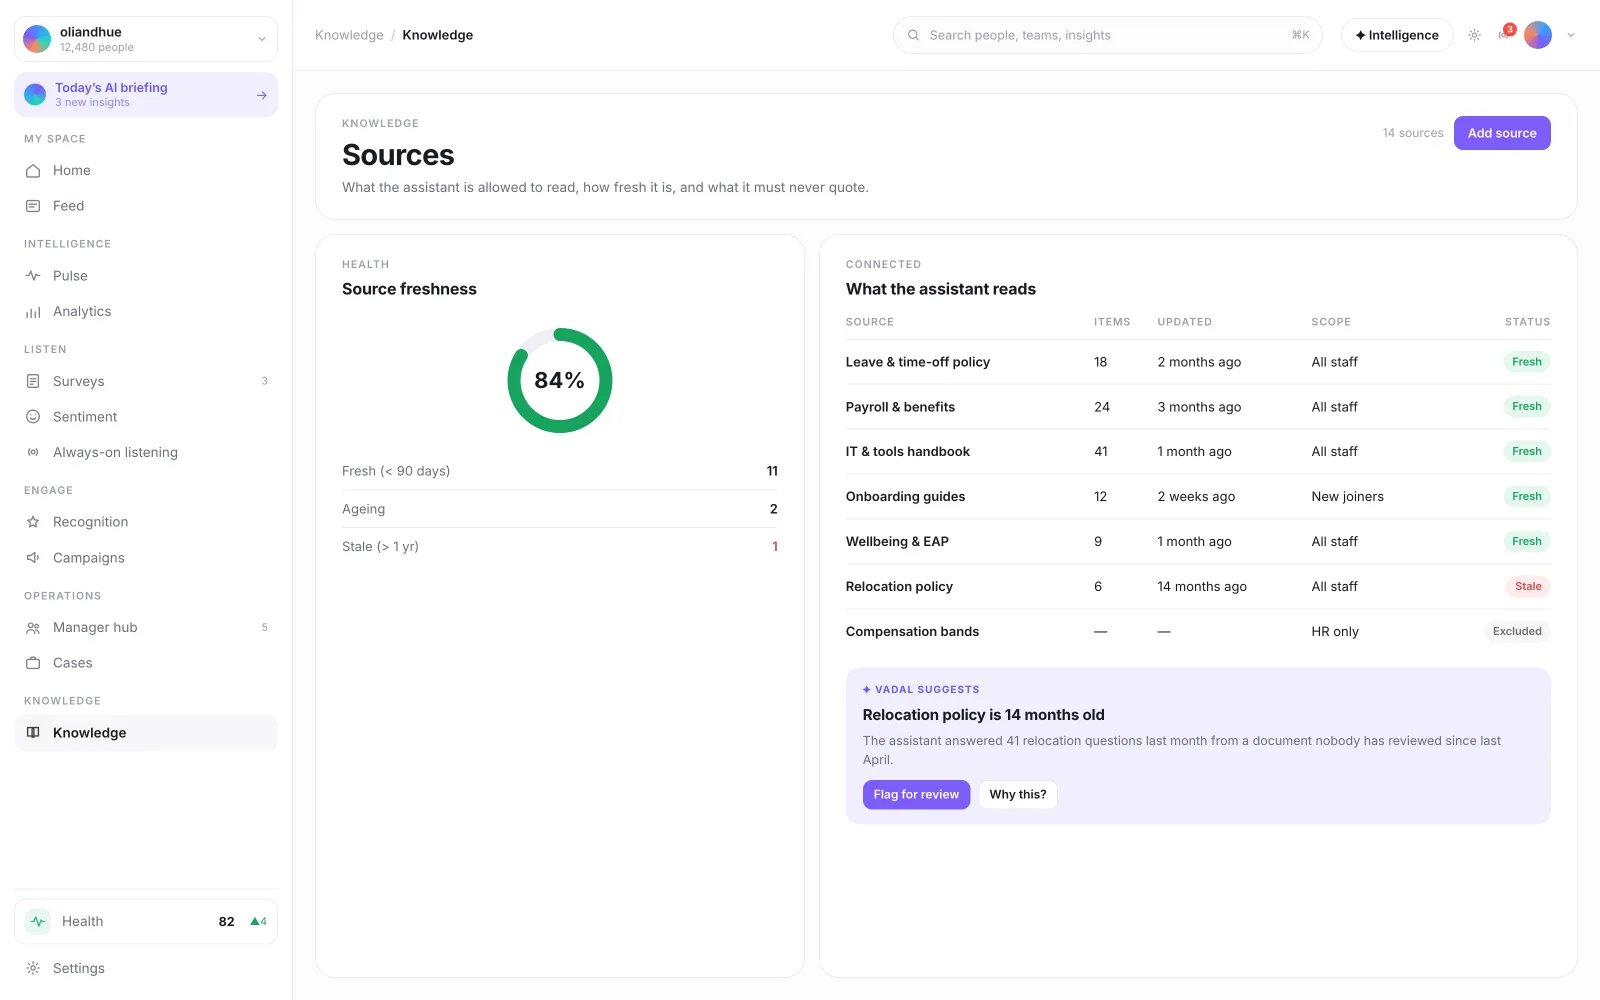Select the Compensation bands source
This screenshot has height=1000, width=1600.
(1198, 632)
